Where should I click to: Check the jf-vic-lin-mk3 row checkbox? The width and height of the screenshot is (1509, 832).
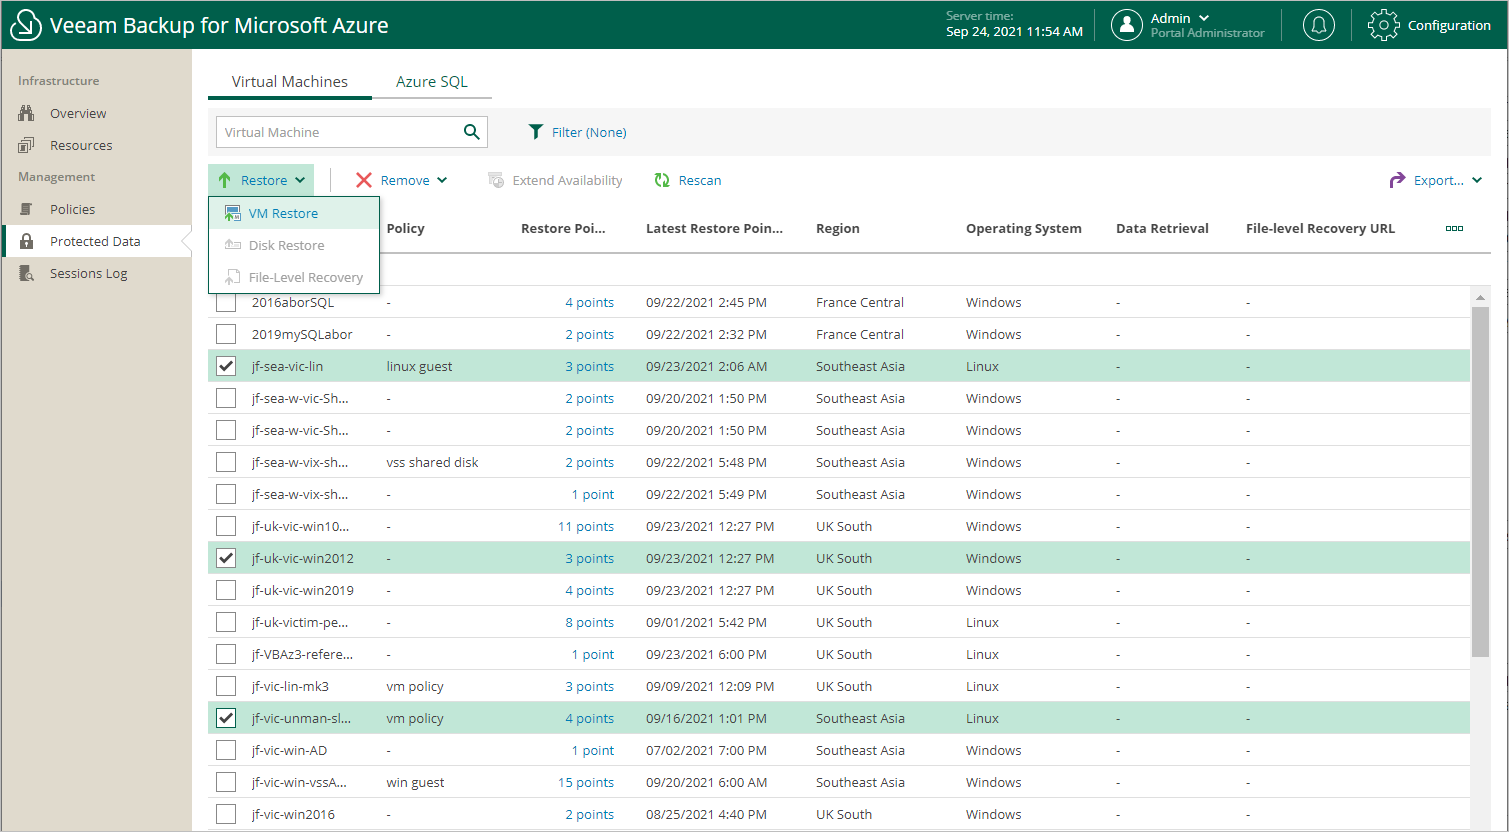point(226,686)
